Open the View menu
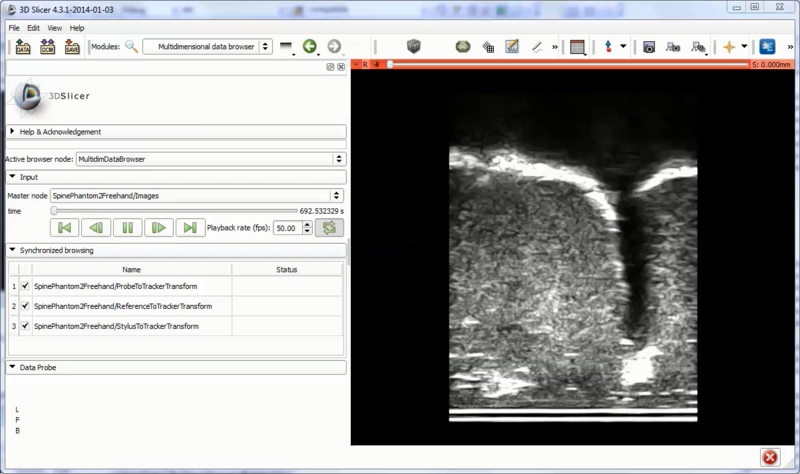 [x=54, y=28]
